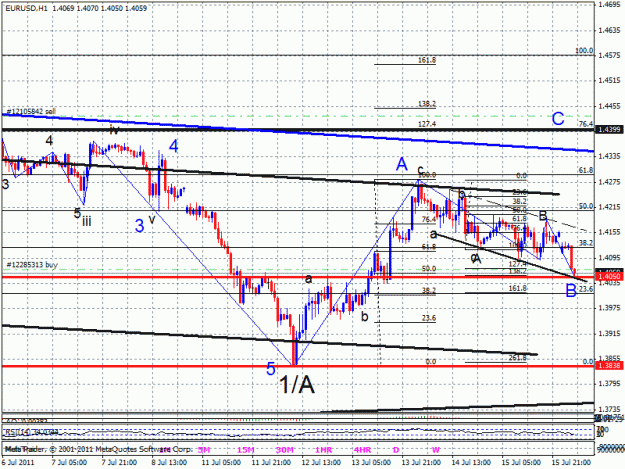This screenshot has width=625, height=469.
Task: Select the red horizontal line at 1.3838
Action: 297,366
